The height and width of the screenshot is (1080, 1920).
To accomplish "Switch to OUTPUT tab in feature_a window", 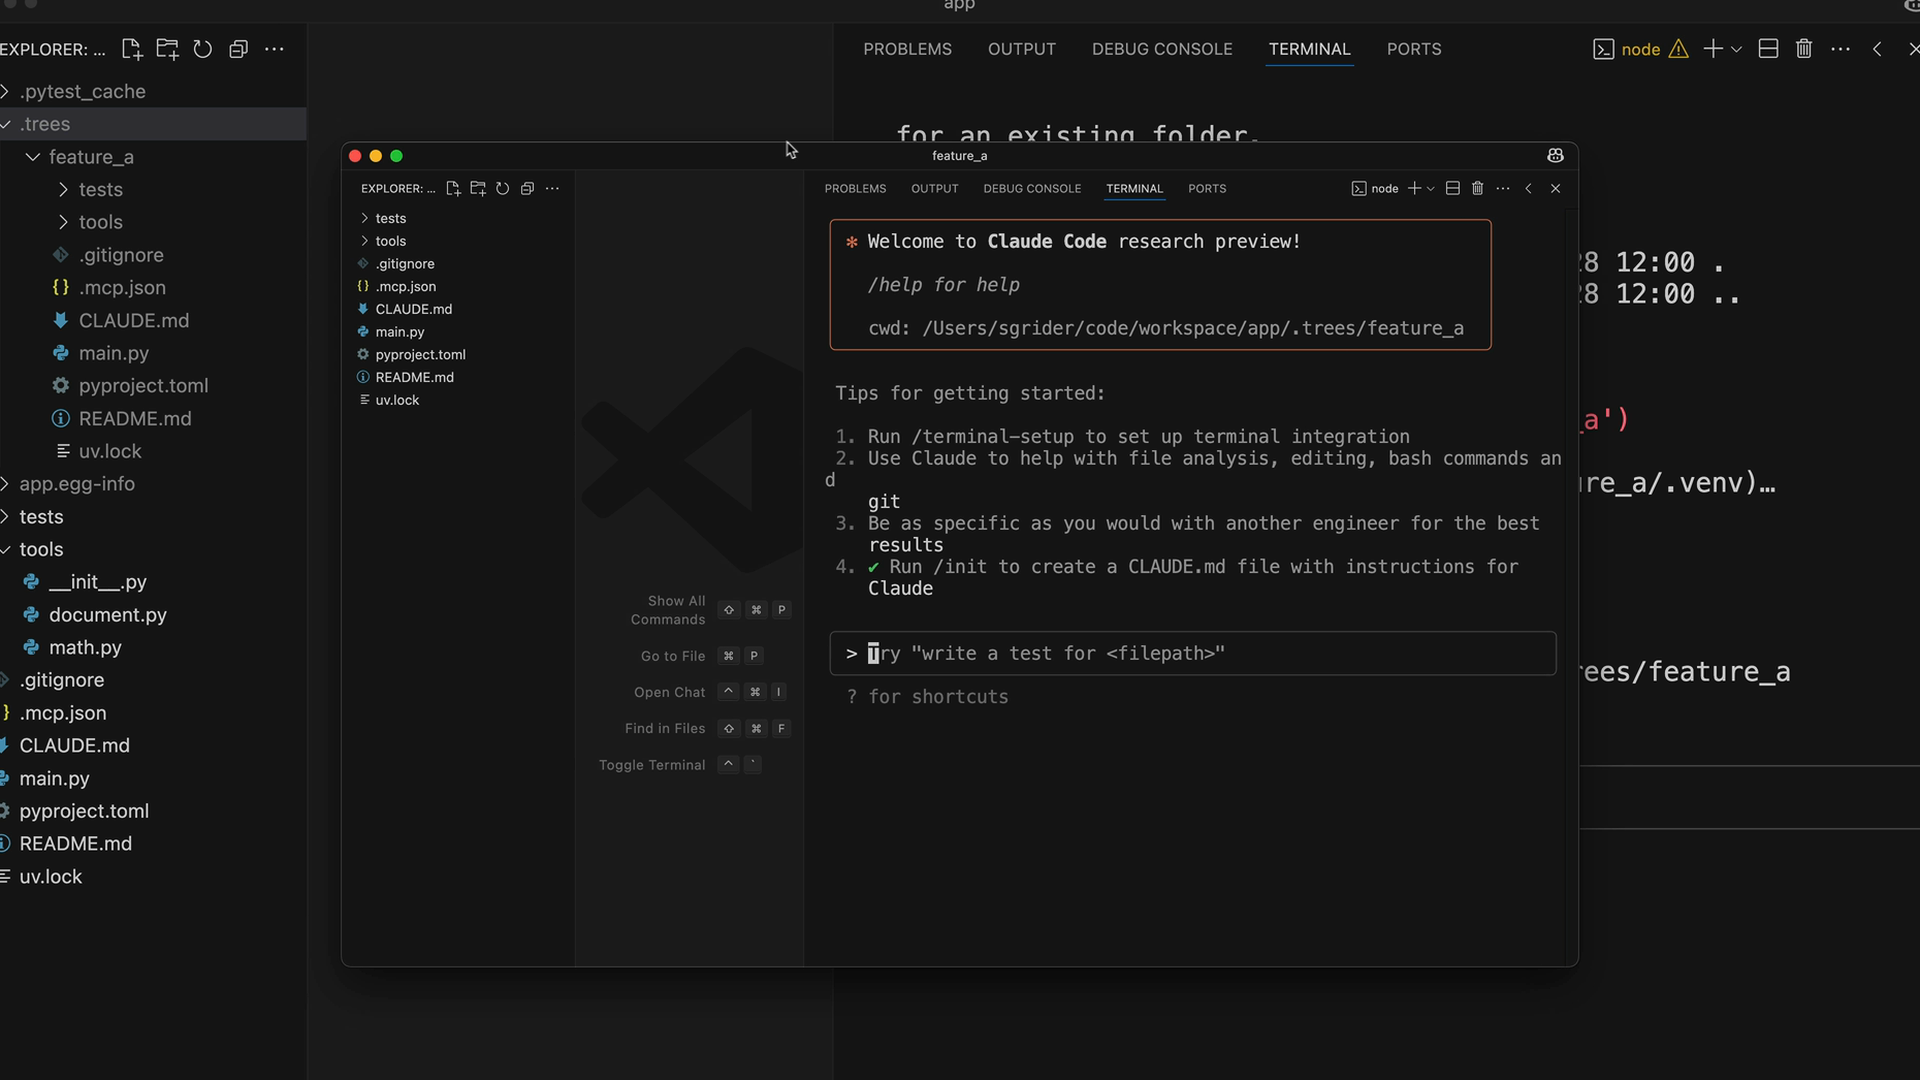I will pos(934,188).
